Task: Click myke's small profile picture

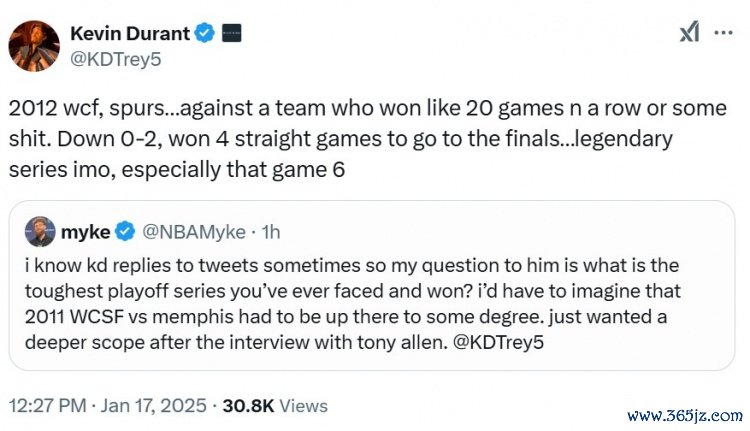Action: click(x=40, y=231)
